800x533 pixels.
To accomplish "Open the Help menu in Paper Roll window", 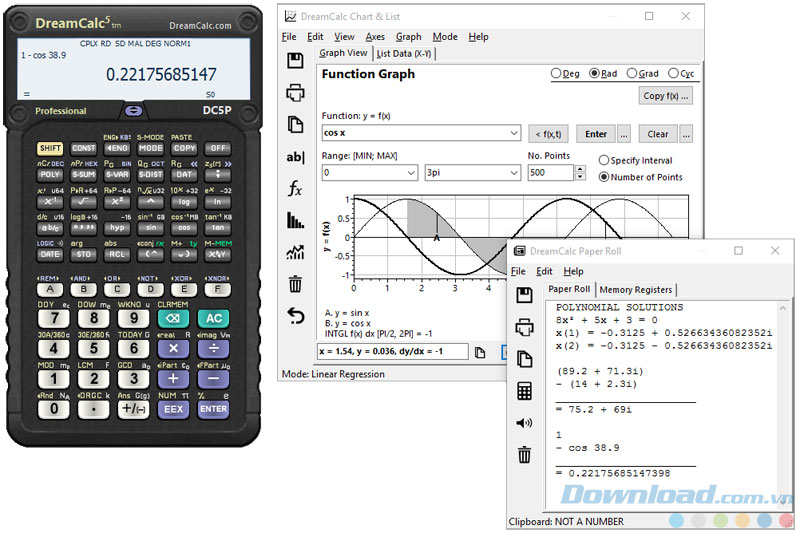I will [x=573, y=271].
